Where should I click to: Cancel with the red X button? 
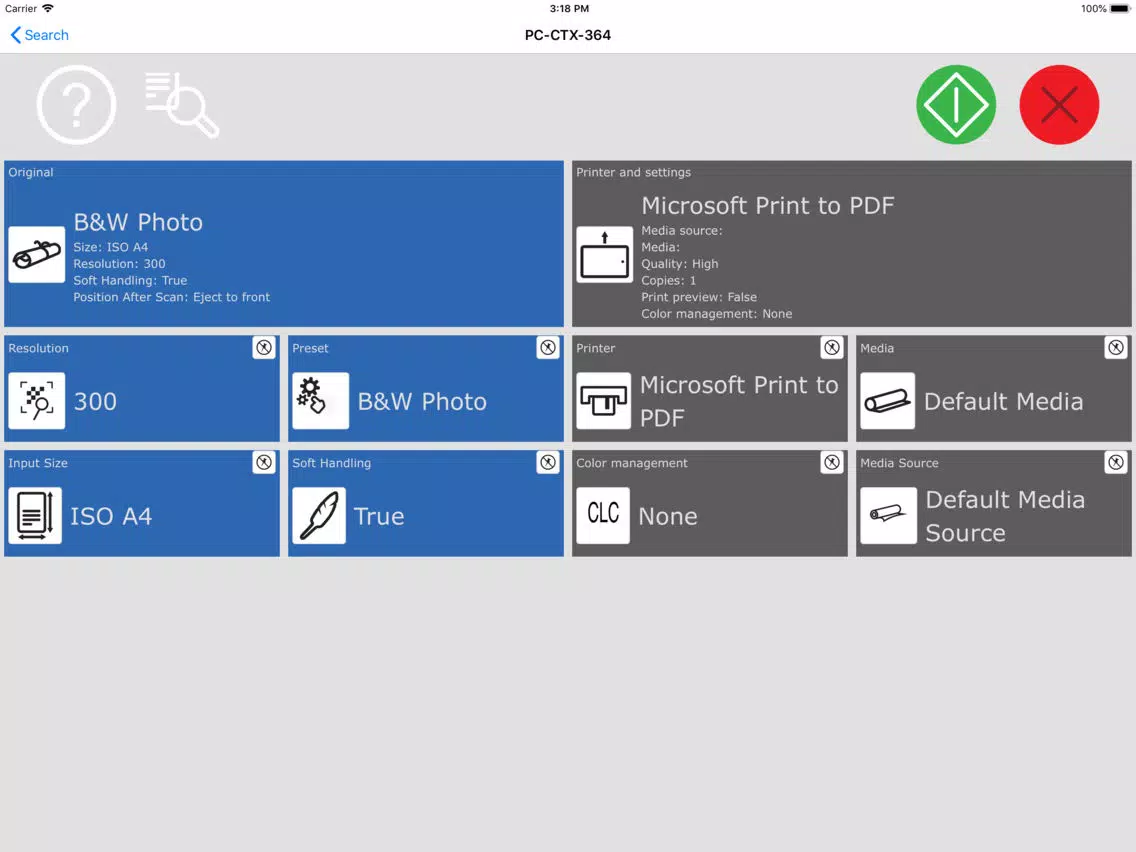pos(1058,105)
